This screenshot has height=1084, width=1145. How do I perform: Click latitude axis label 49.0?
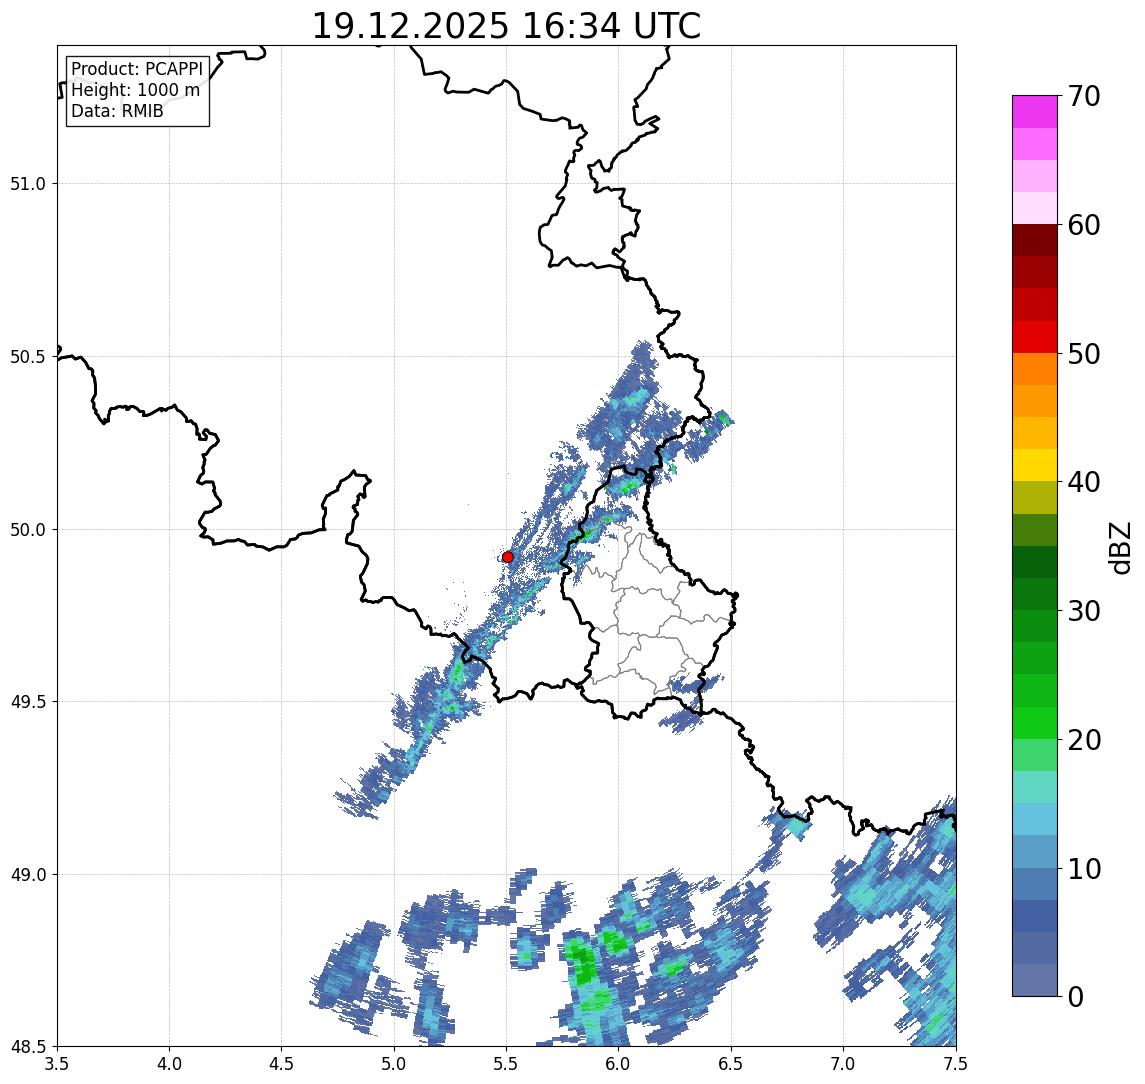tap(28, 874)
